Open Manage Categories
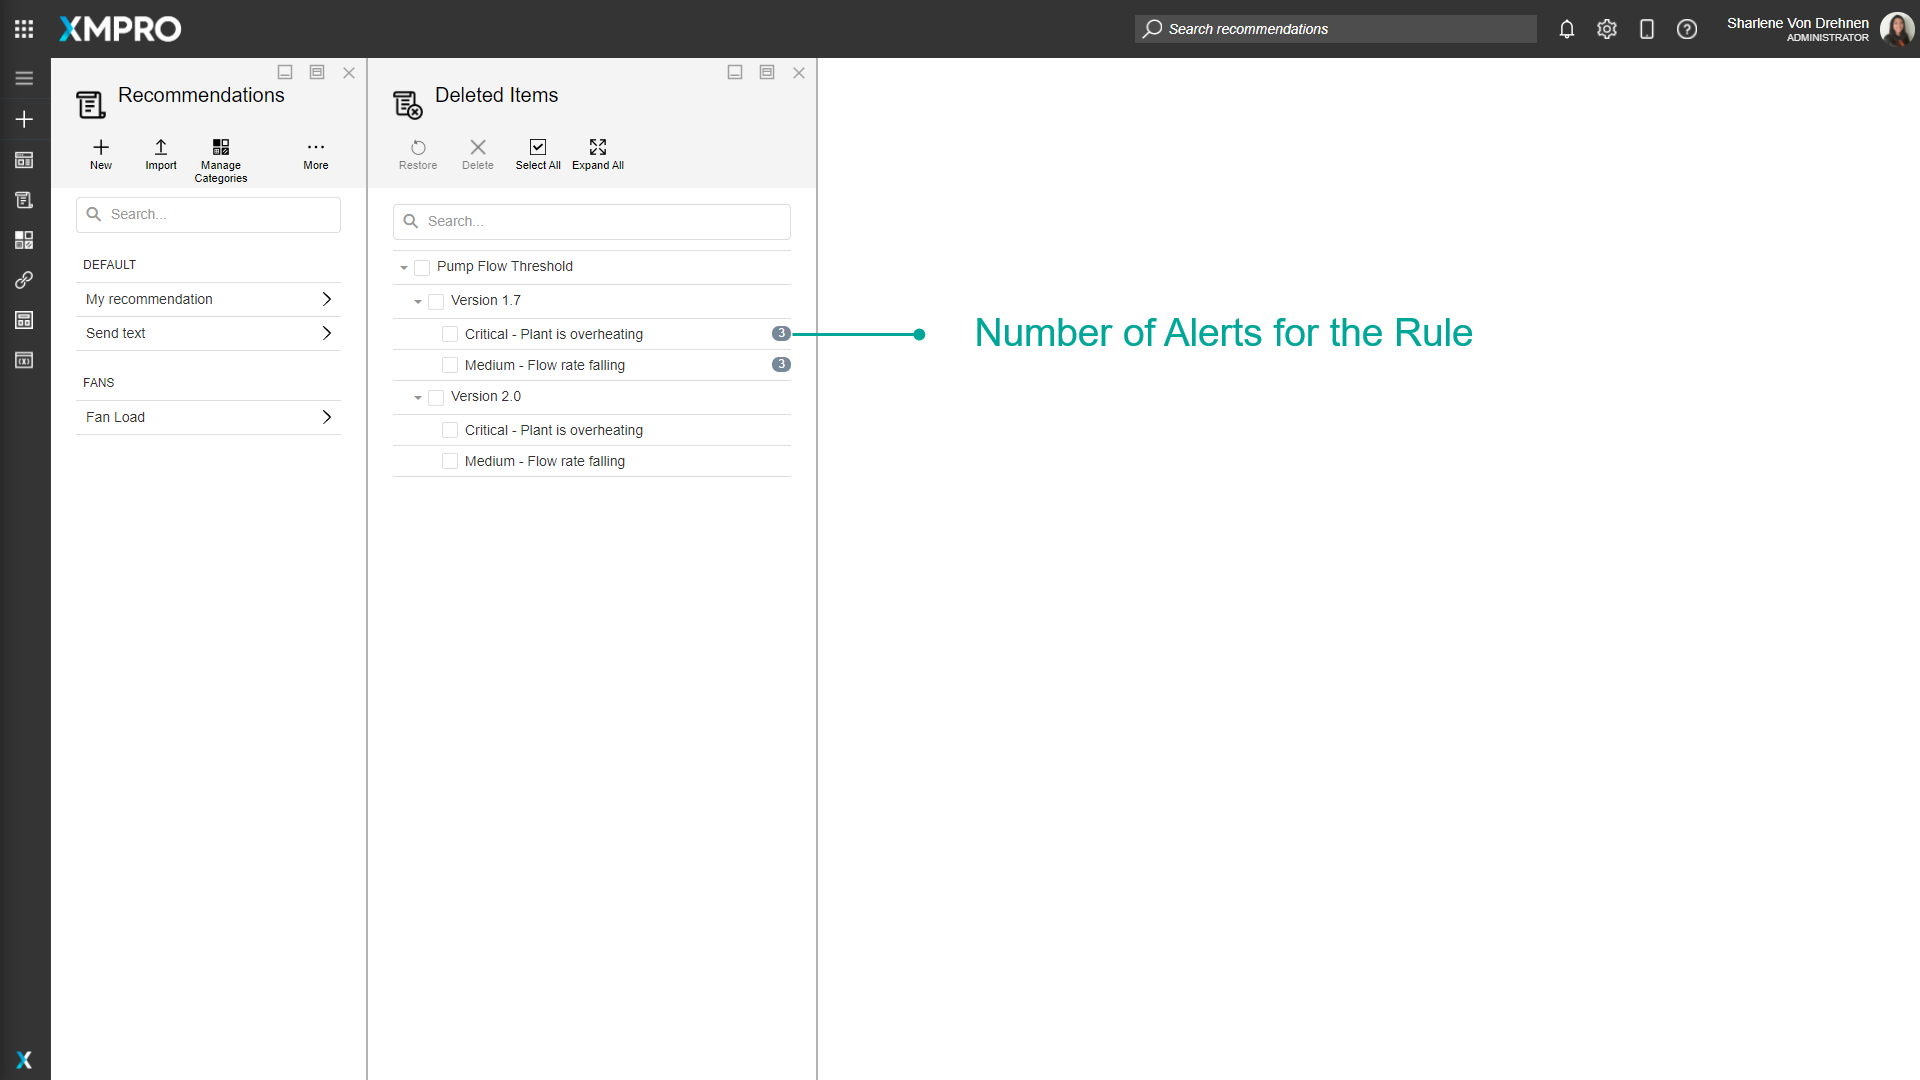 click(221, 148)
